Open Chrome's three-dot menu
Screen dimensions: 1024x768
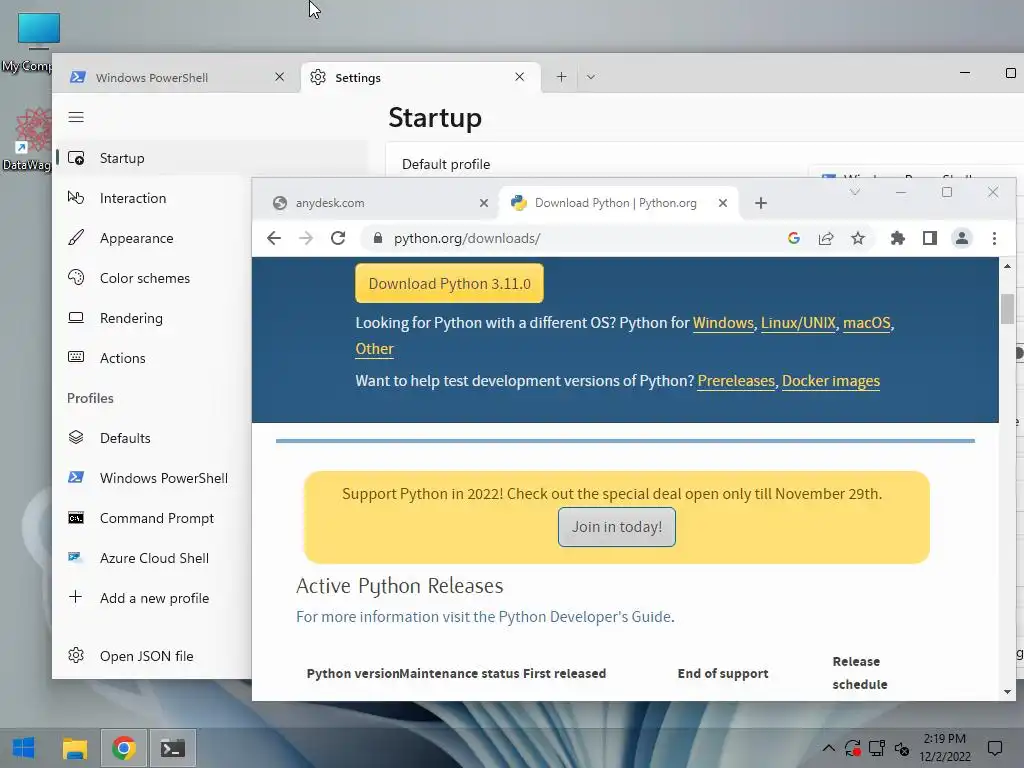tap(994, 238)
